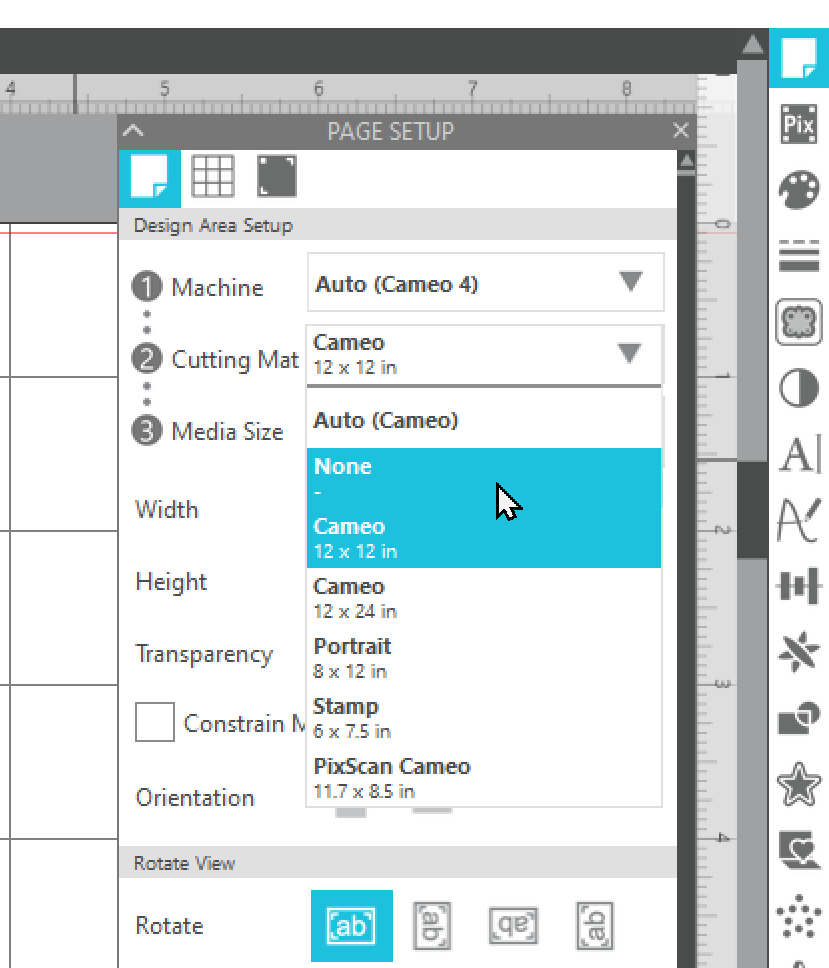Switch to the Grid Settings tab

pyautogui.click(x=213, y=177)
